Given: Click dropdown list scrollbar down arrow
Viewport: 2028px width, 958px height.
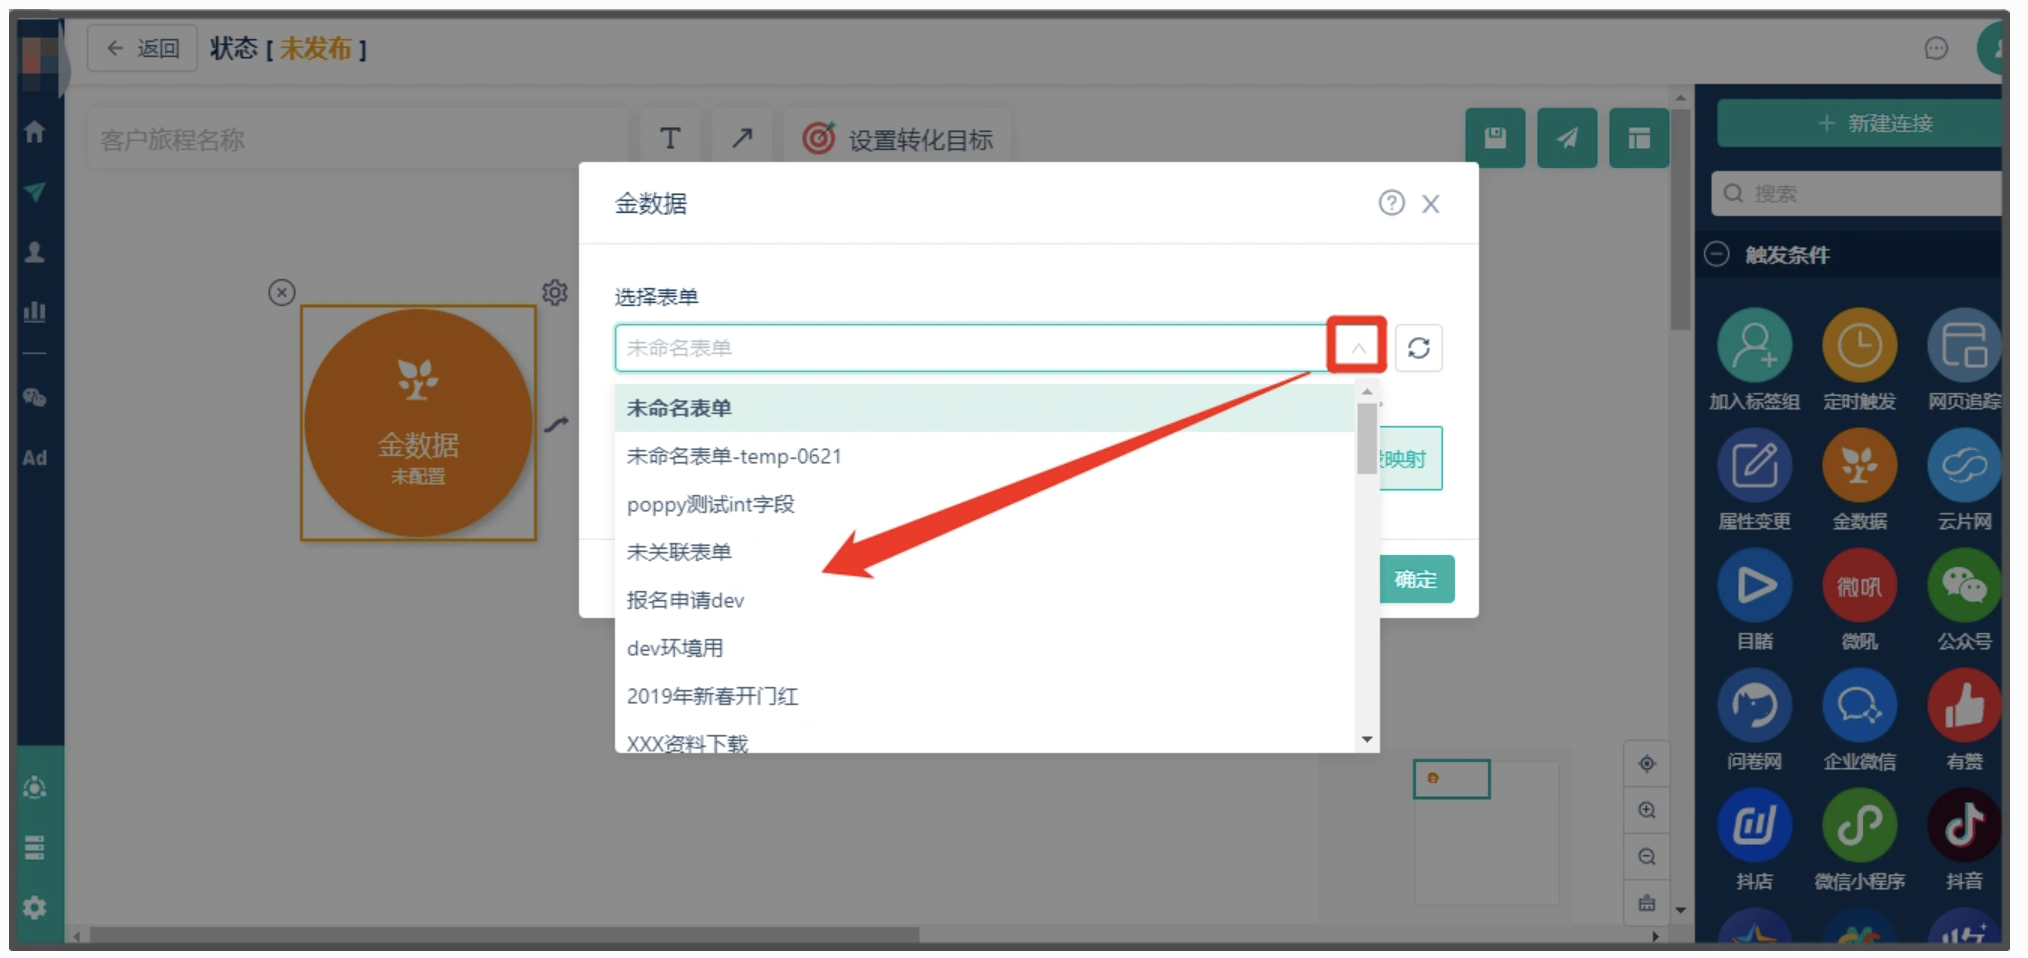Looking at the screenshot, I should tap(1367, 740).
